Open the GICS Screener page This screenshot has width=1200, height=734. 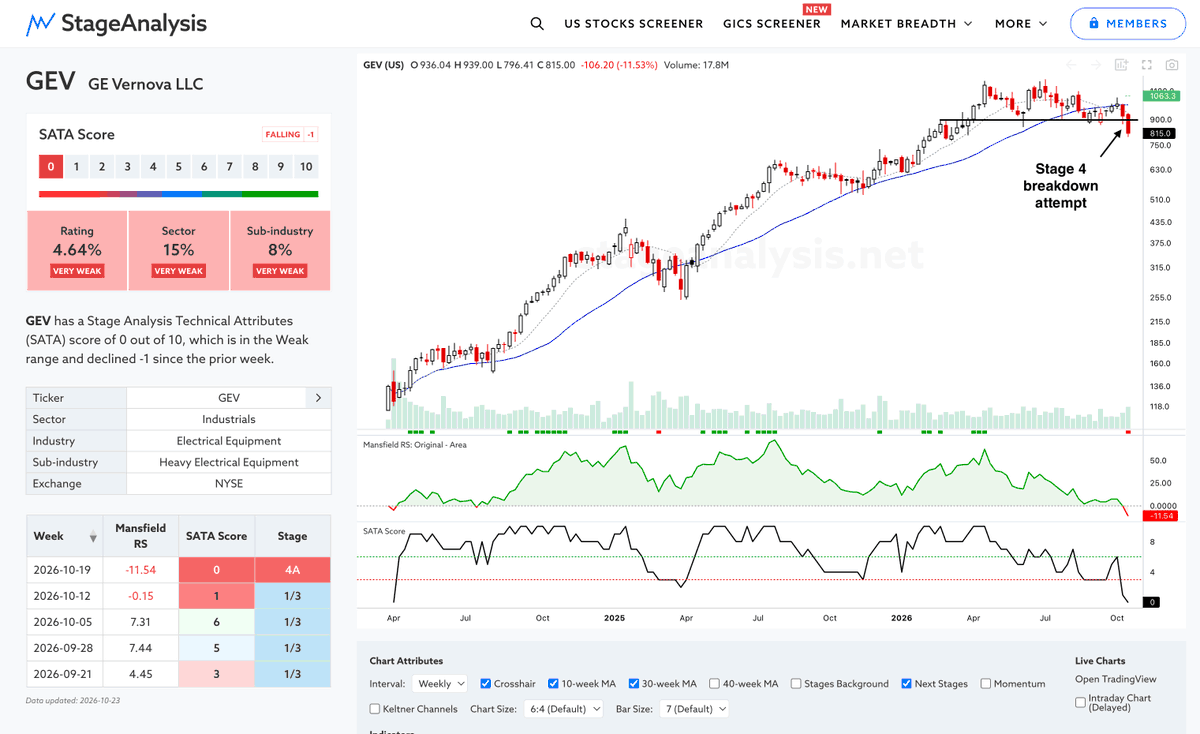click(x=771, y=23)
